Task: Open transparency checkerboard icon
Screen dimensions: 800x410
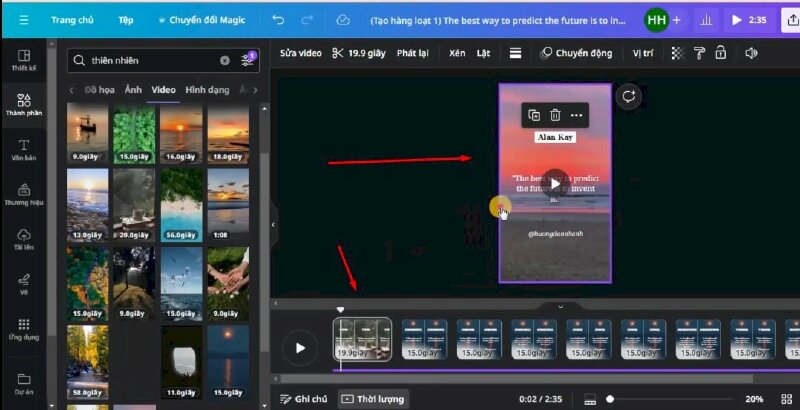Action: pyautogui.click(x=677, y=53)
